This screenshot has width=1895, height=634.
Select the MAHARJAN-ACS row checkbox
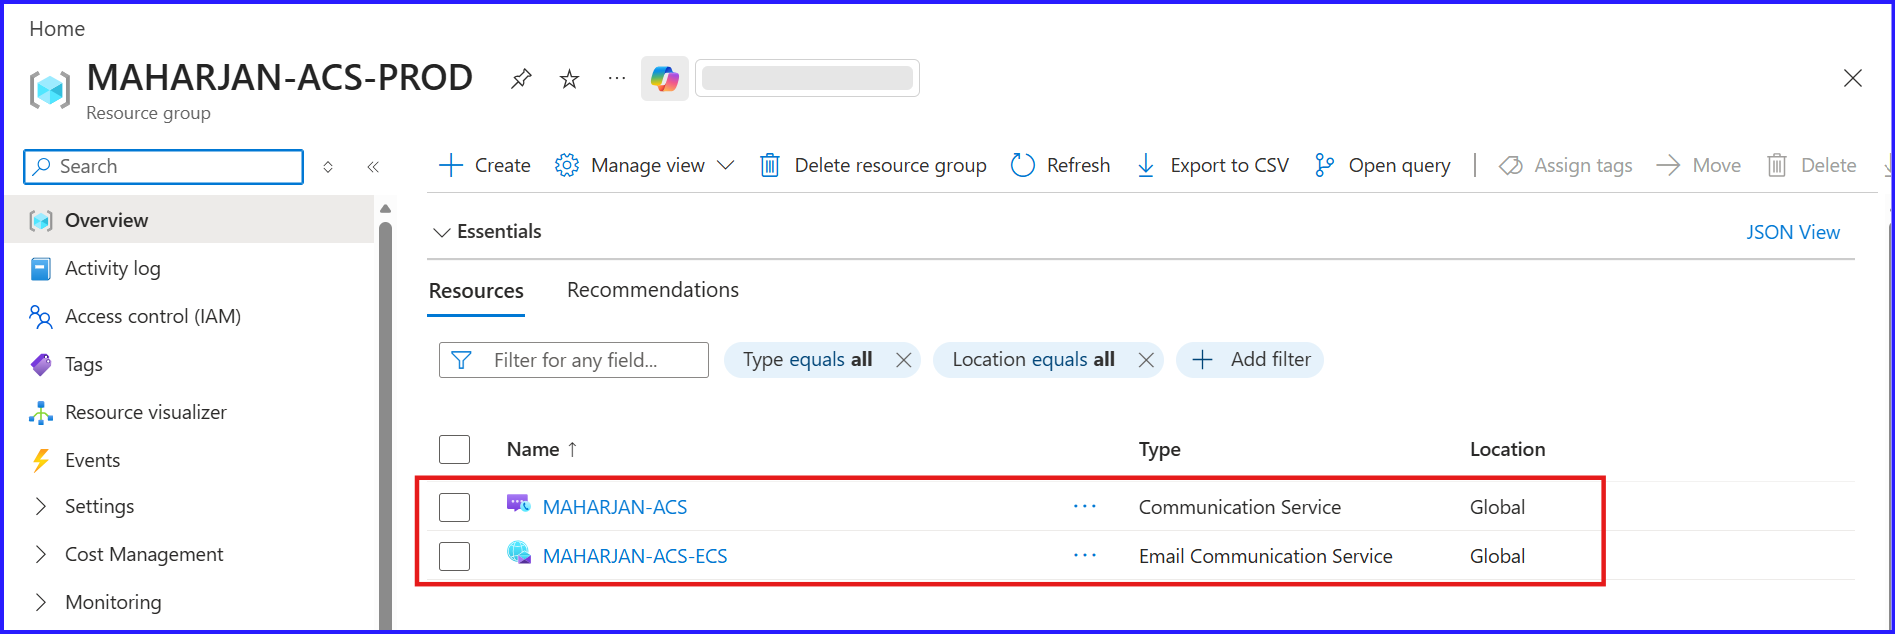click(x=454, y=507)
